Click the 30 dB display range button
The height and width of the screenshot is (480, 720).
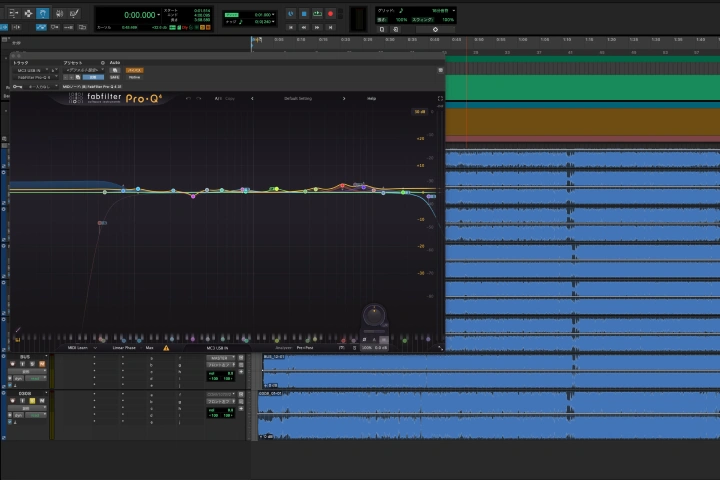(420, 112)
